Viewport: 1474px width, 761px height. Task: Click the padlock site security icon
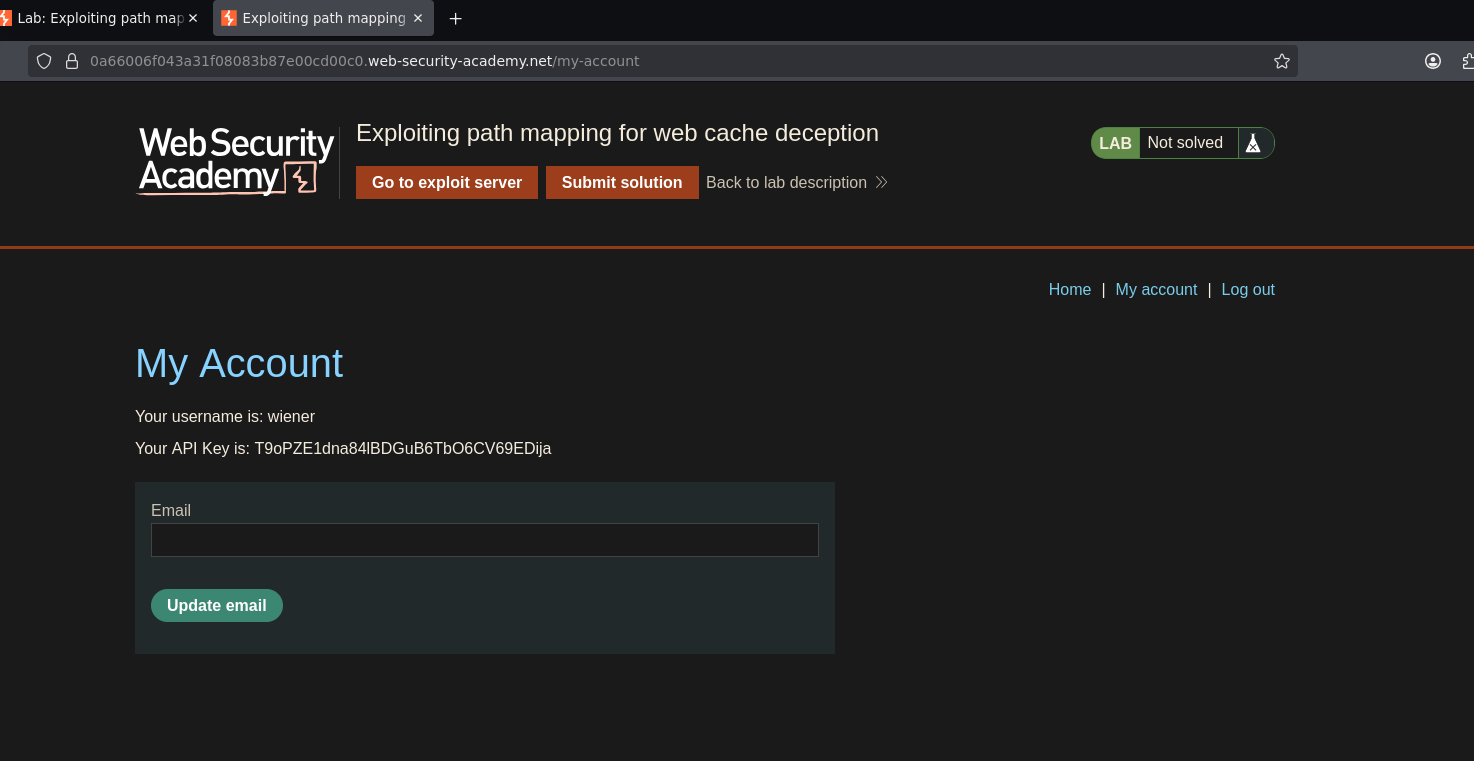72,61
